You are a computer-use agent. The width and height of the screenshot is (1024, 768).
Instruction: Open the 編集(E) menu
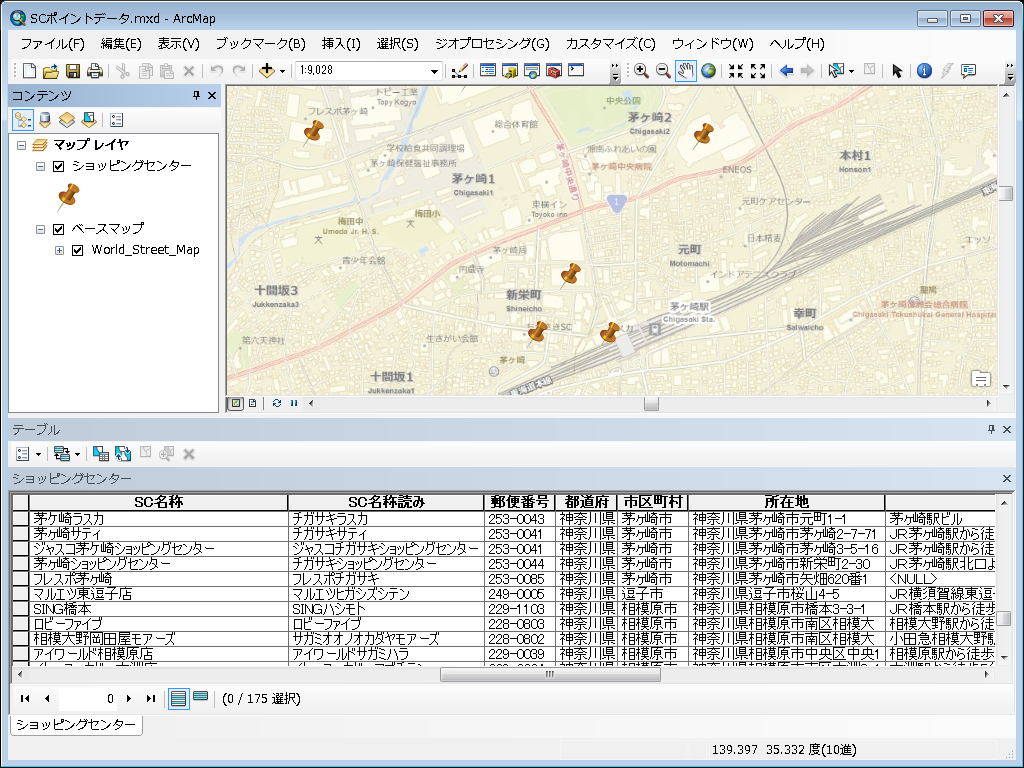121,44
